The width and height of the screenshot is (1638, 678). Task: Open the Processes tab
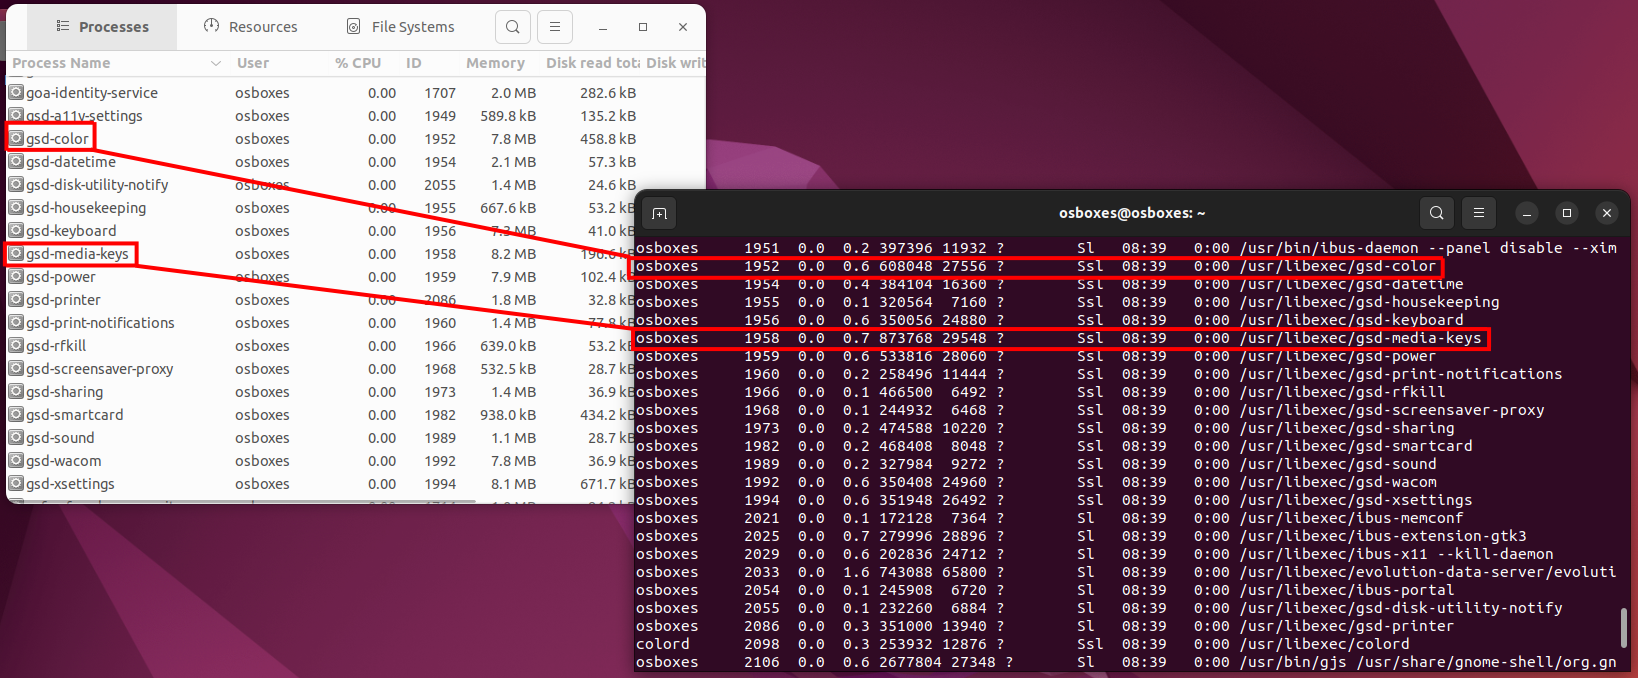tap(102, 27)
